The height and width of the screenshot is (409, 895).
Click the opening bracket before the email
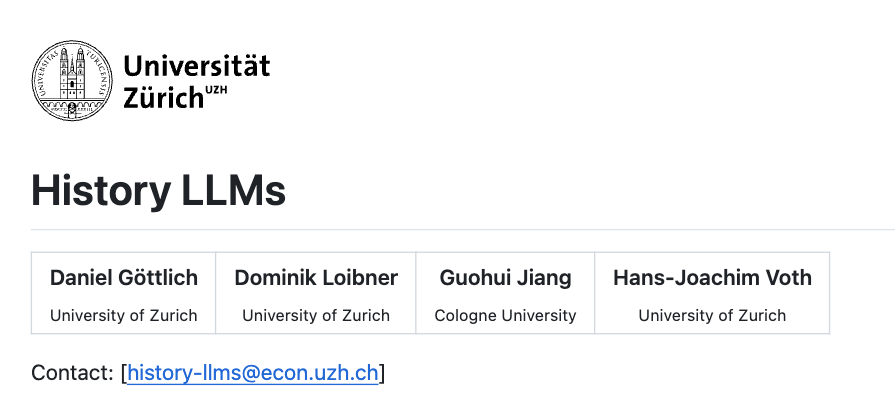click(x=123, y=373)
